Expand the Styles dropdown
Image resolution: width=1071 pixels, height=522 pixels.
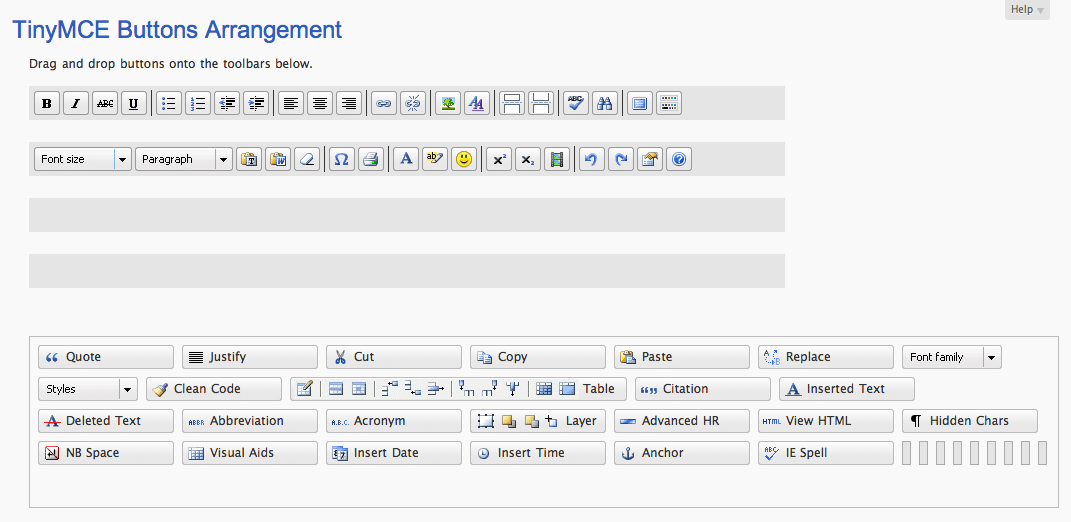[88, 389]
